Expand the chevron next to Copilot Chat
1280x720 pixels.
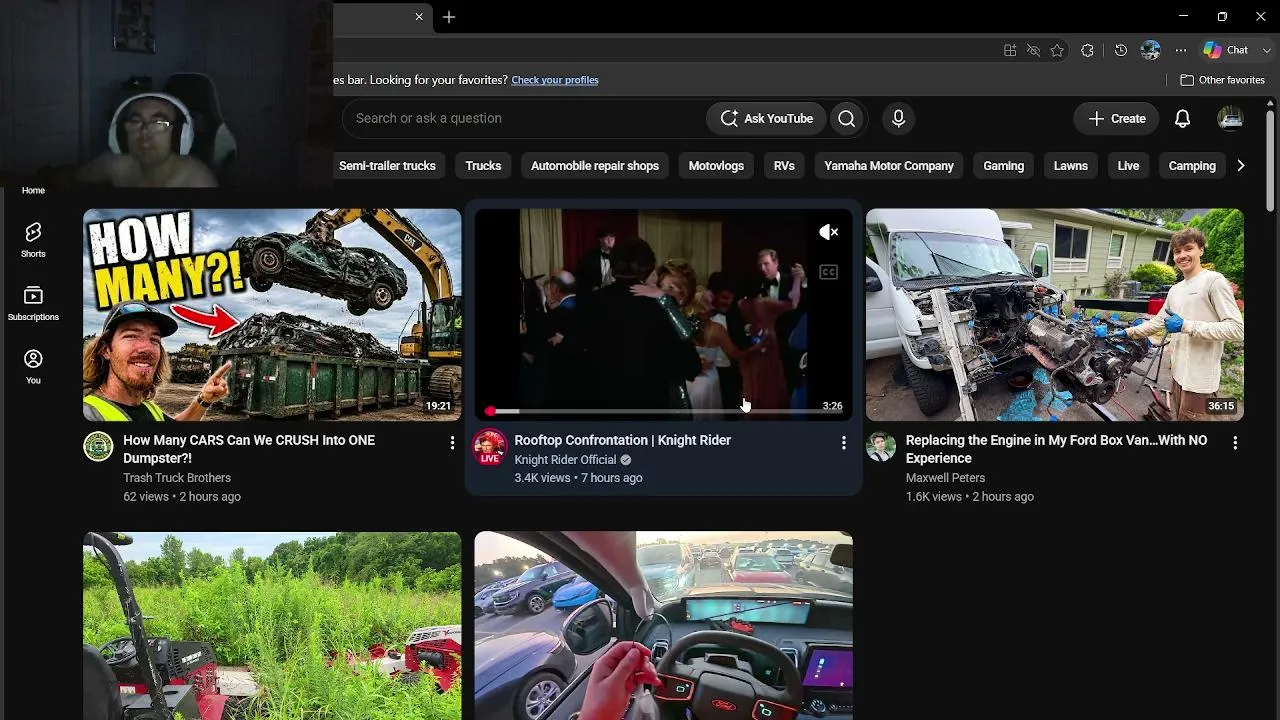1266,50
